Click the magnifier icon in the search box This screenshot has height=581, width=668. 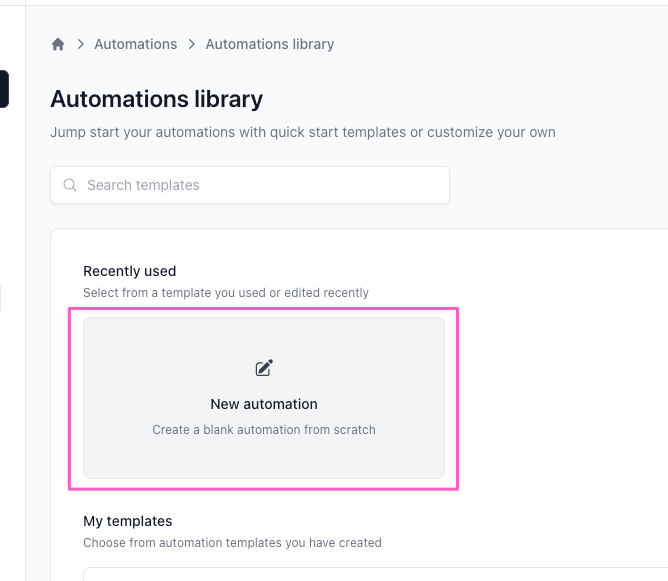tap(70, 185)
